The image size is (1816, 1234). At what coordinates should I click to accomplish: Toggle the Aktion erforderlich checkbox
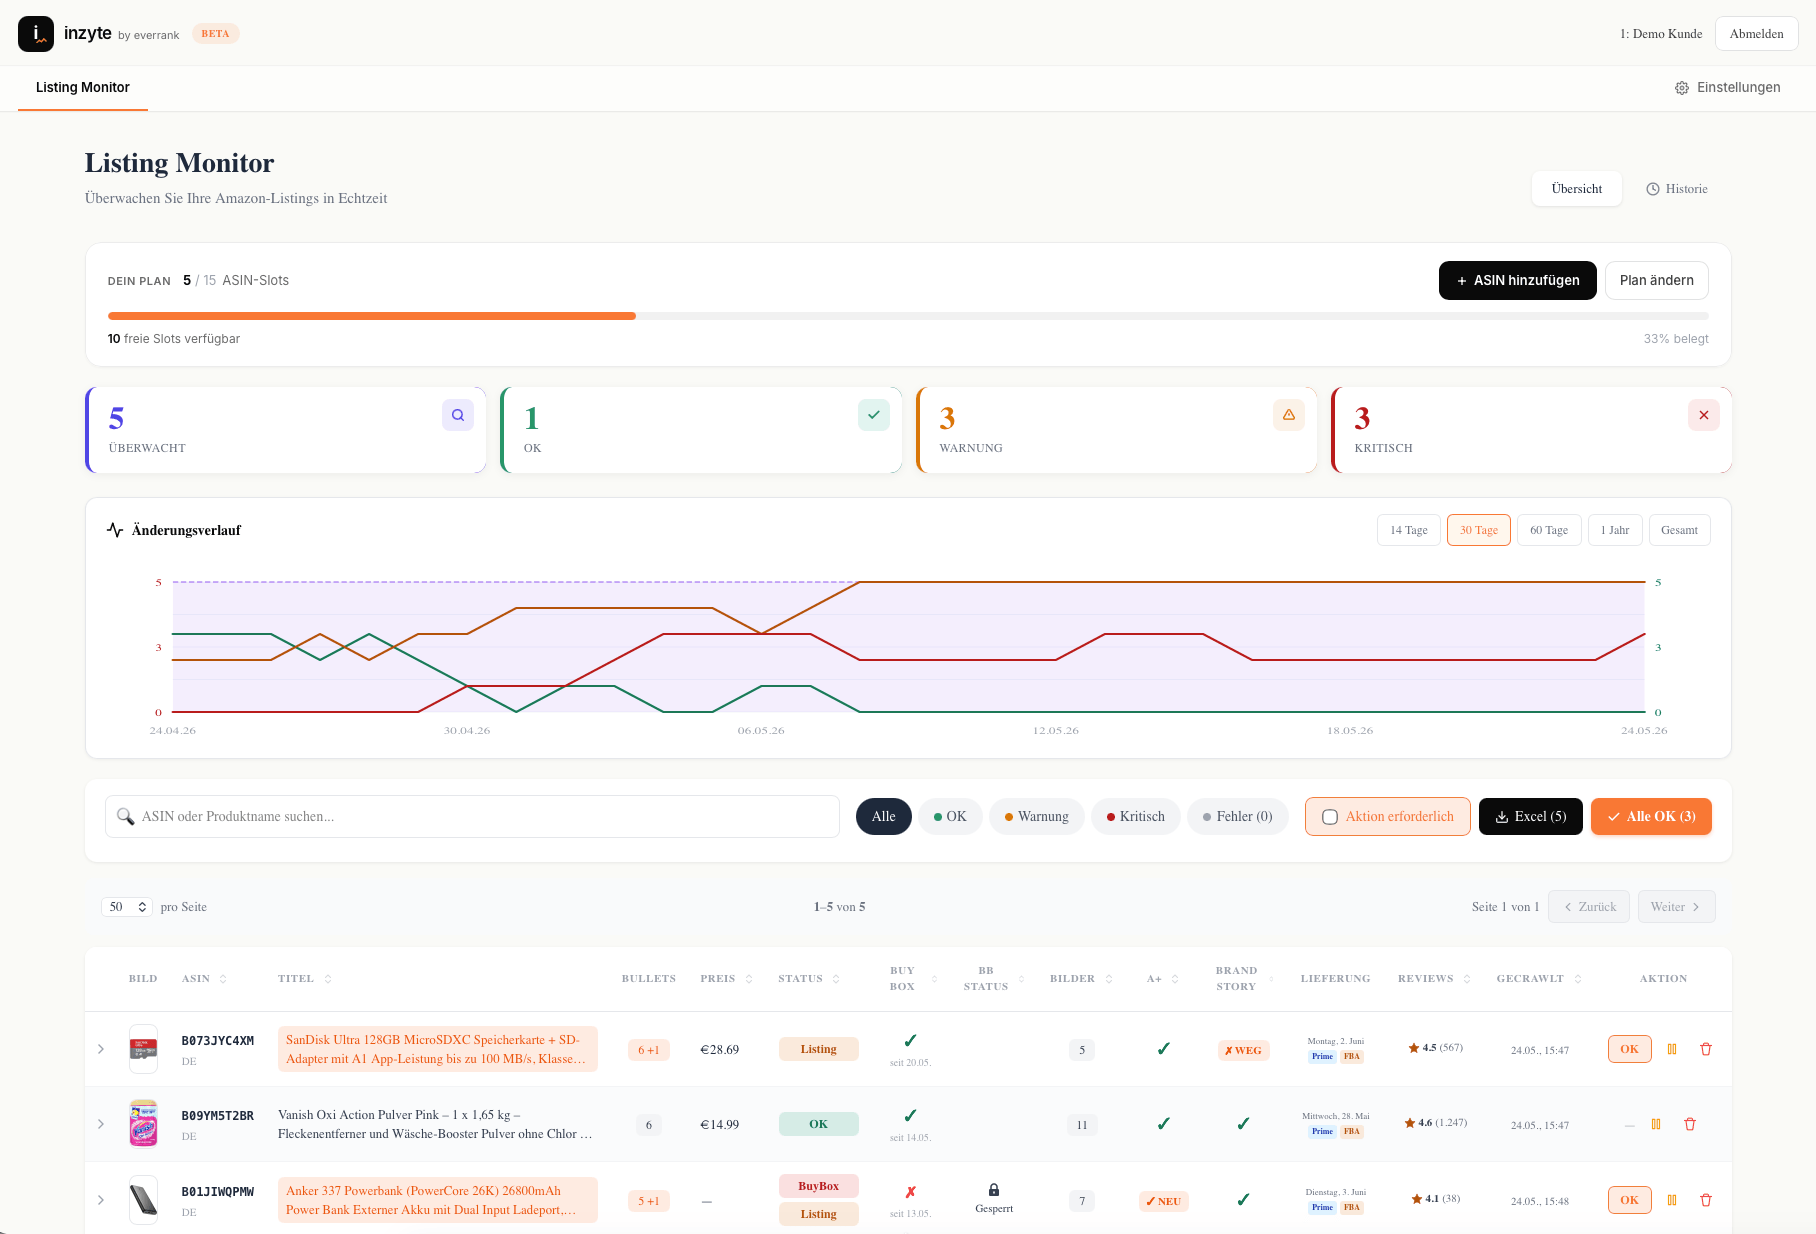[x=1330, y=817]
